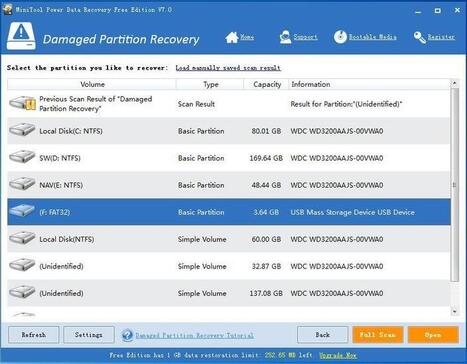Open the Bootable Media link

pyautogui.click(x=373, y=37)
